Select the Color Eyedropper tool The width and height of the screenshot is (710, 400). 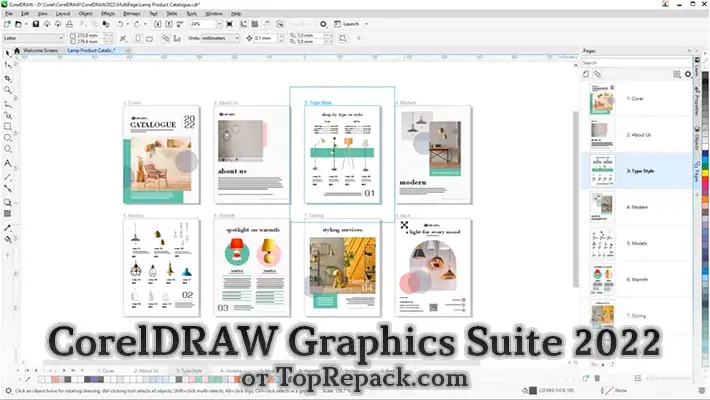coord(7,228)
